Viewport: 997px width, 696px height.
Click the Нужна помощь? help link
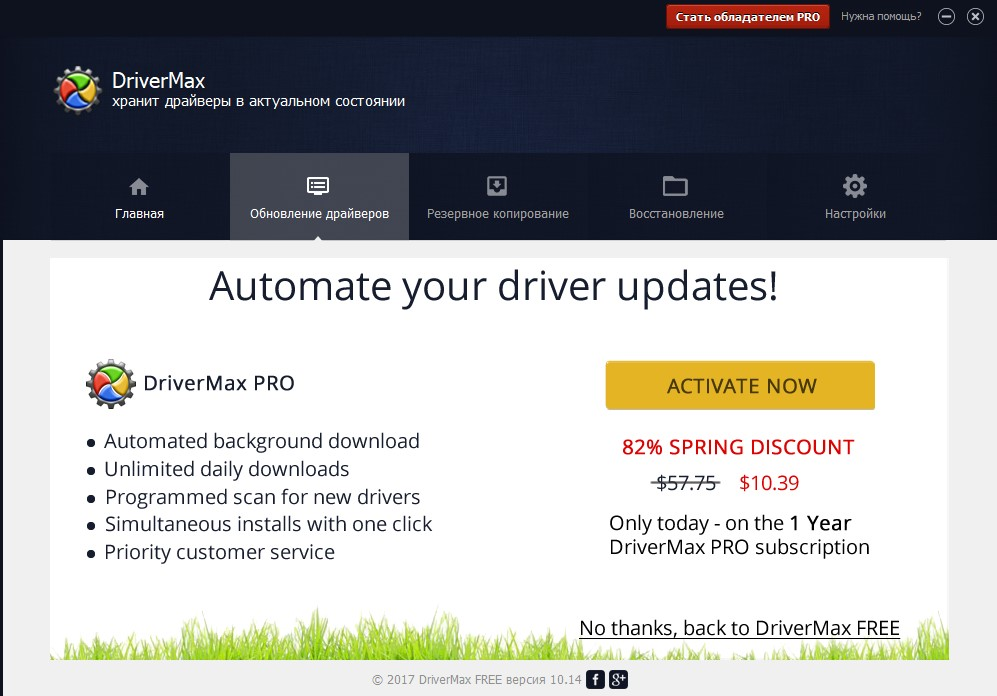coord(881,17)
